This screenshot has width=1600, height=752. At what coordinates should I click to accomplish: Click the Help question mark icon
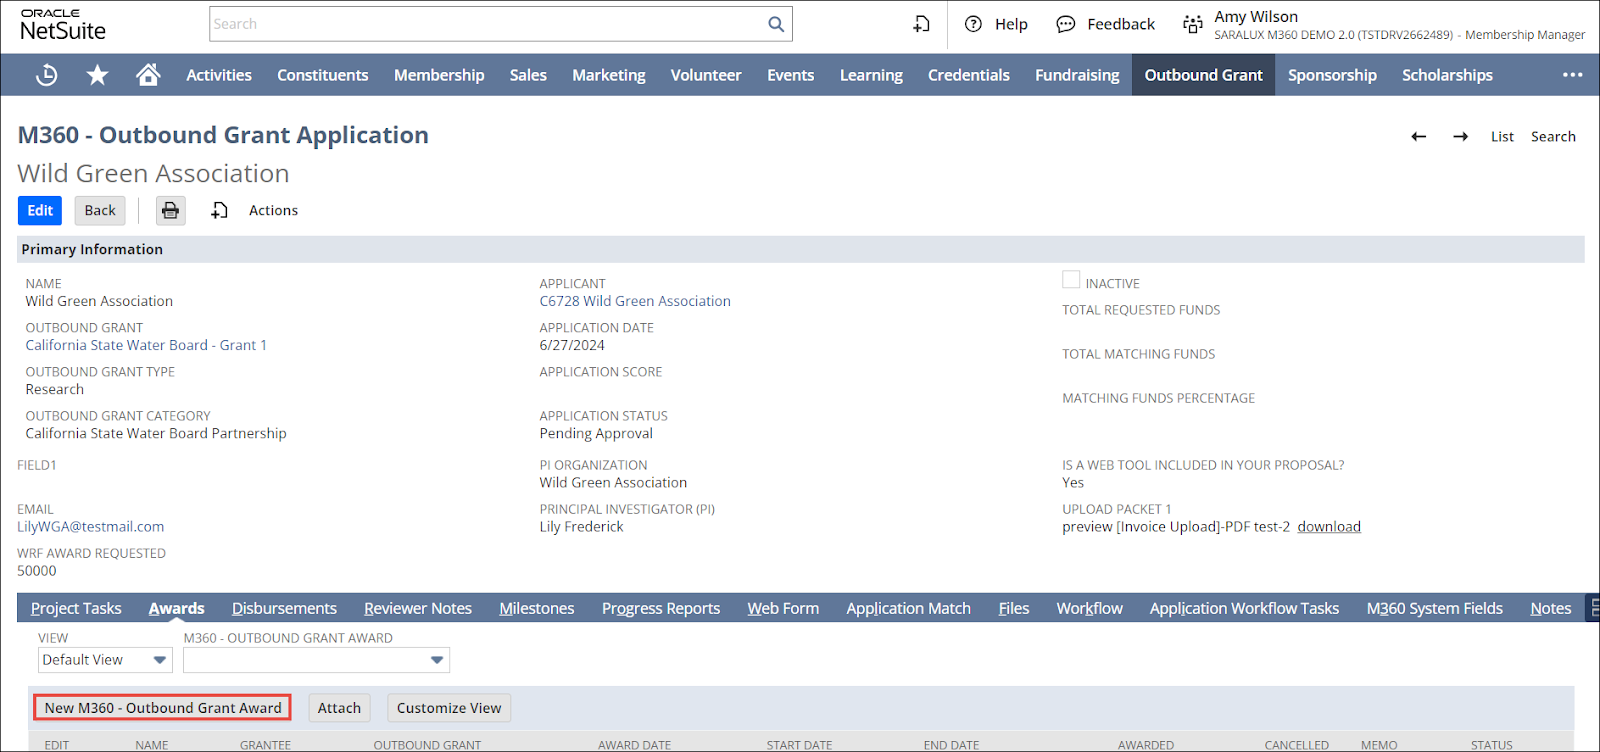point(973,24)
